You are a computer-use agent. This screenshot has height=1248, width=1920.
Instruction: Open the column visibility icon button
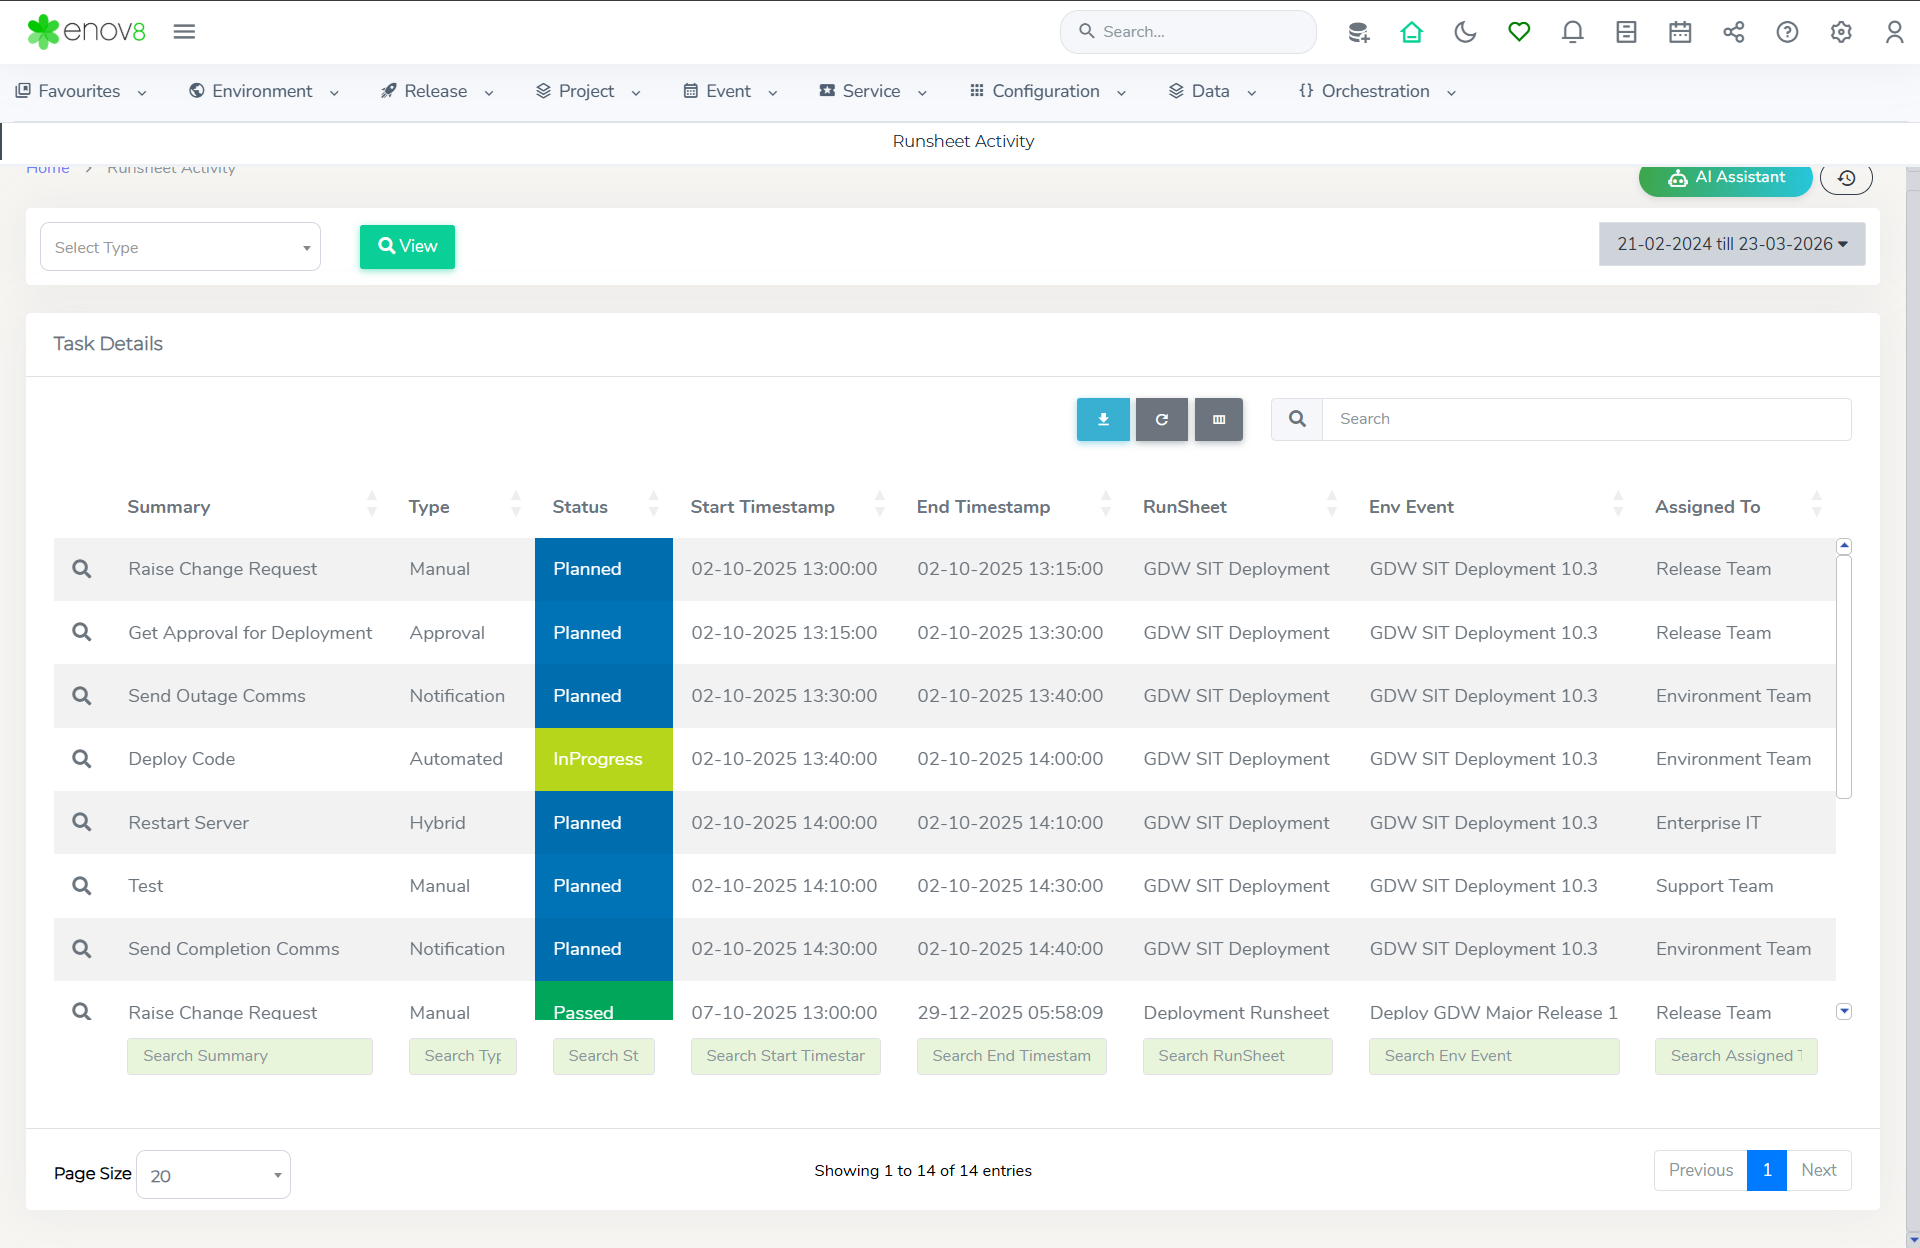click(x=1218, y=420)
